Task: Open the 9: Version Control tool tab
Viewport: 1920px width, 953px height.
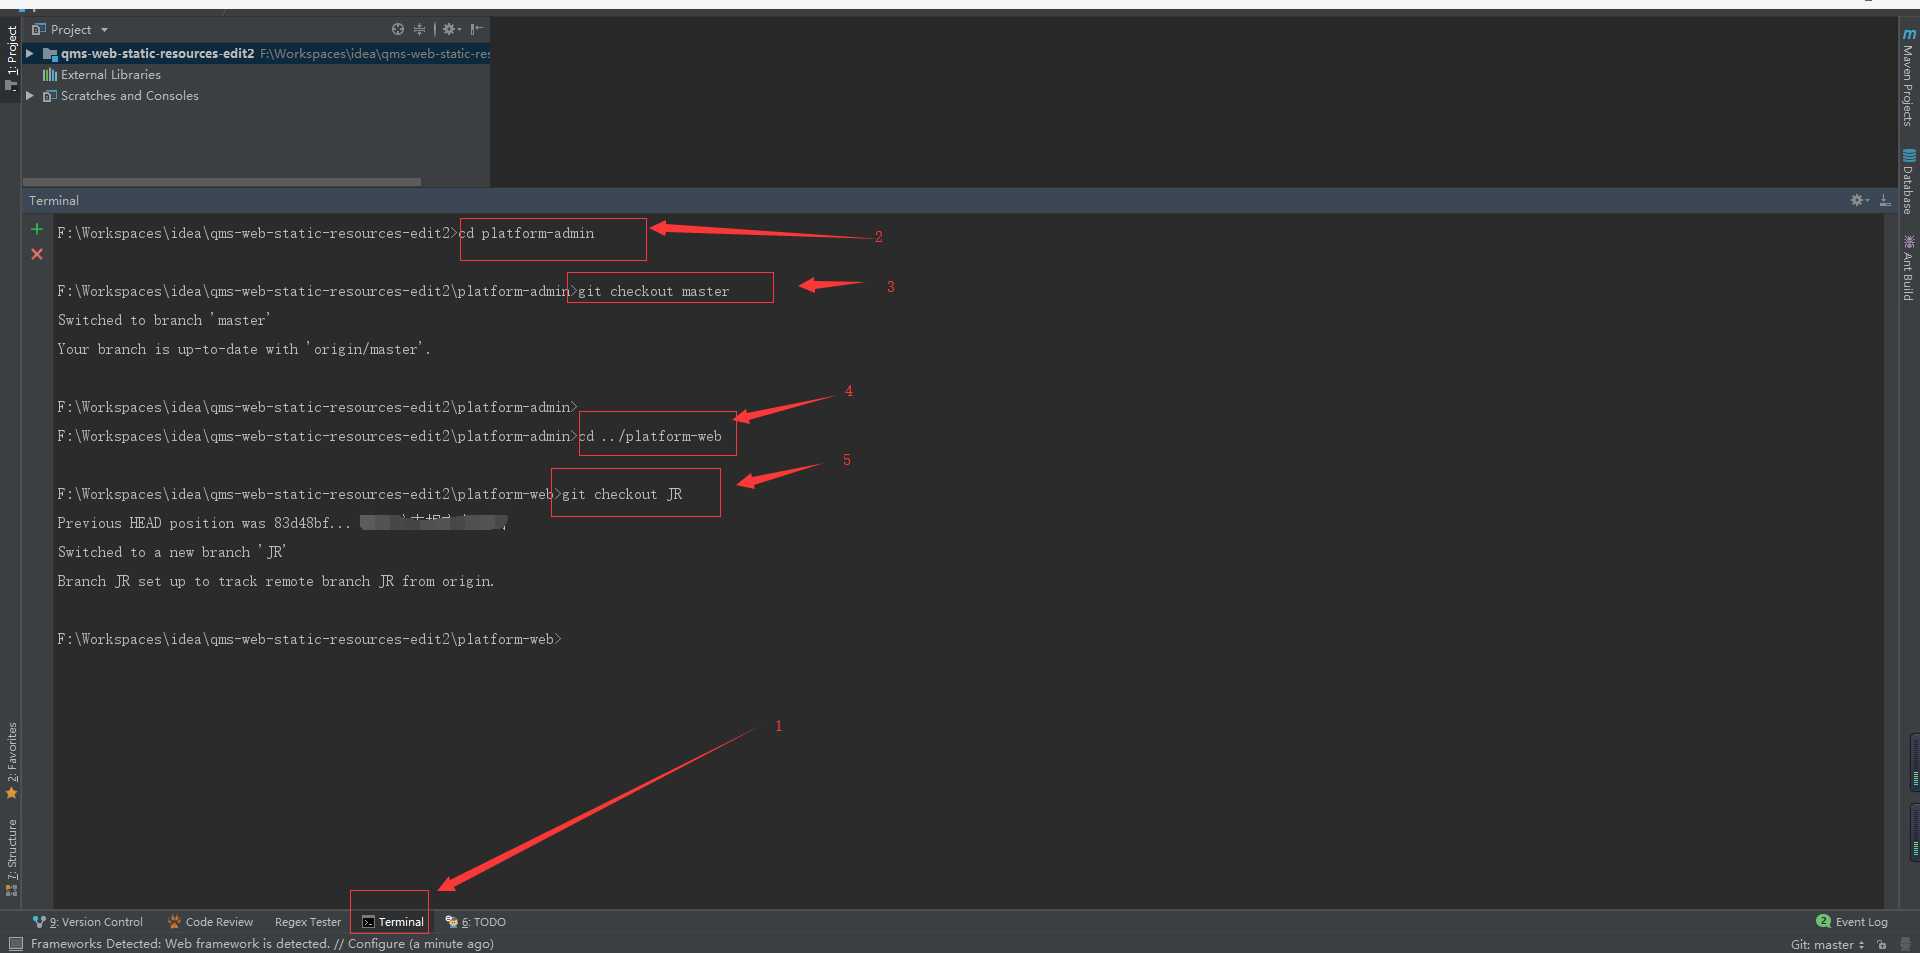Action: (88, 922)
